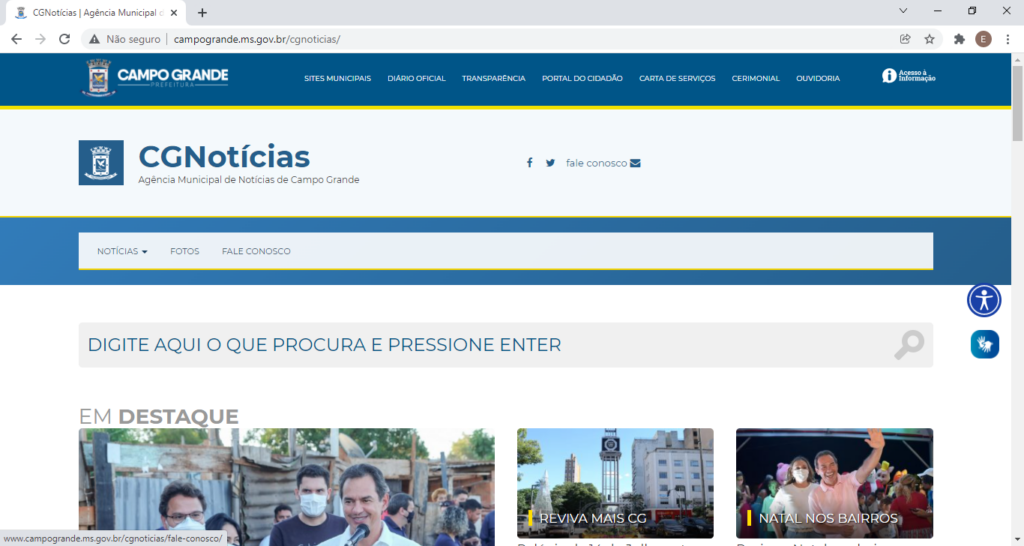Open the Ouvidoria link
The height and width of the screenshot is (546, 1024).
pos(818,78)
